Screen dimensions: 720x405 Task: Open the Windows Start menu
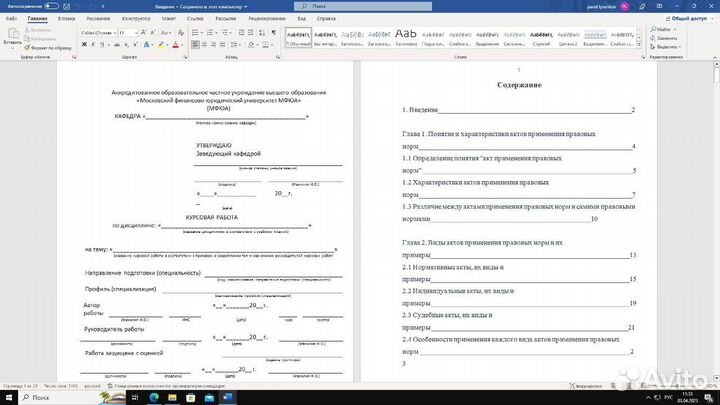pos(9,398)
